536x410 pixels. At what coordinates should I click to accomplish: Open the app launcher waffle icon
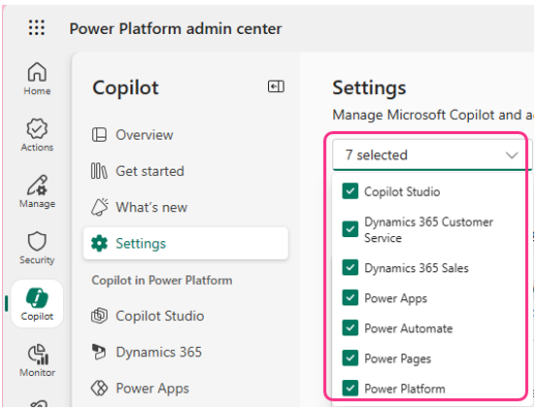37,28
